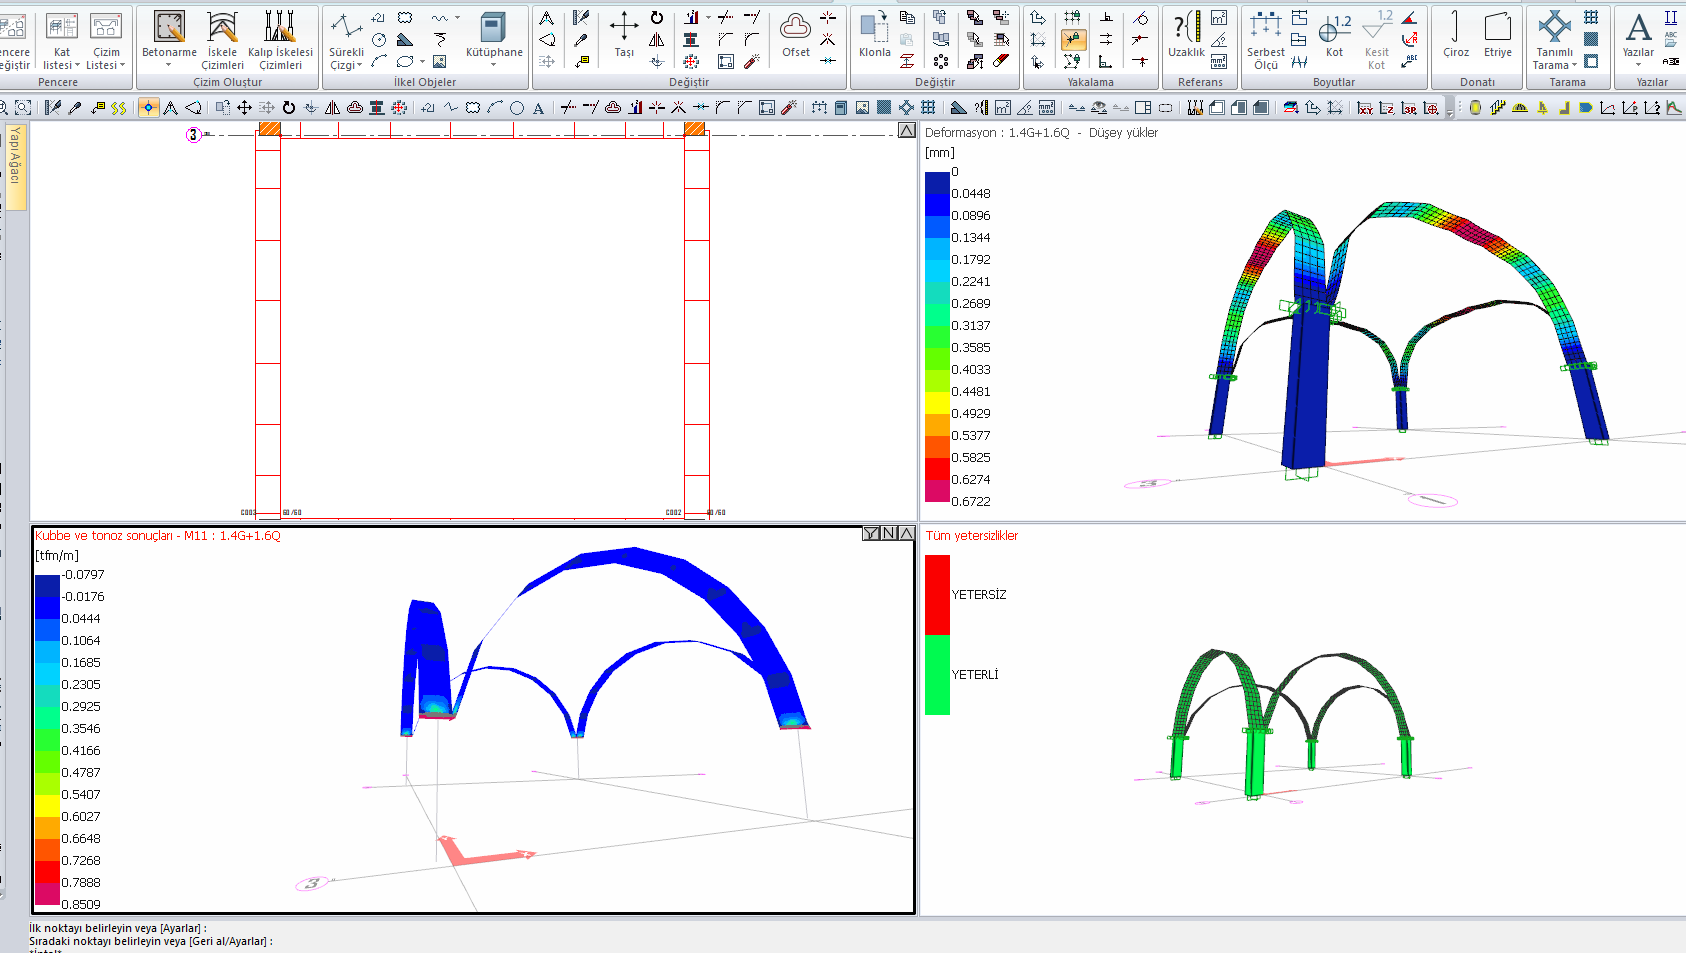Screen dimensions: 1686x953
Task: Select the Sürekli Çizgi polyline tool
Action: 346,40
